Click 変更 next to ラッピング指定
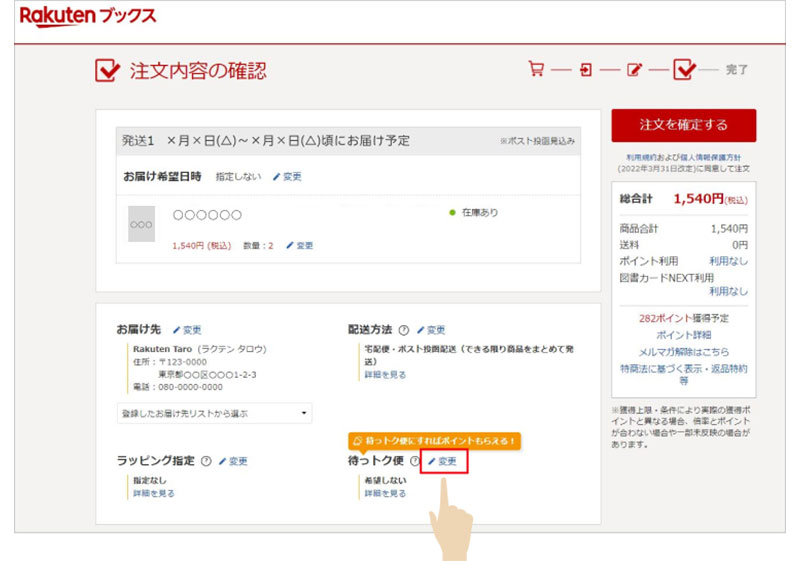The image size is (800, 561). coord(233,461)
